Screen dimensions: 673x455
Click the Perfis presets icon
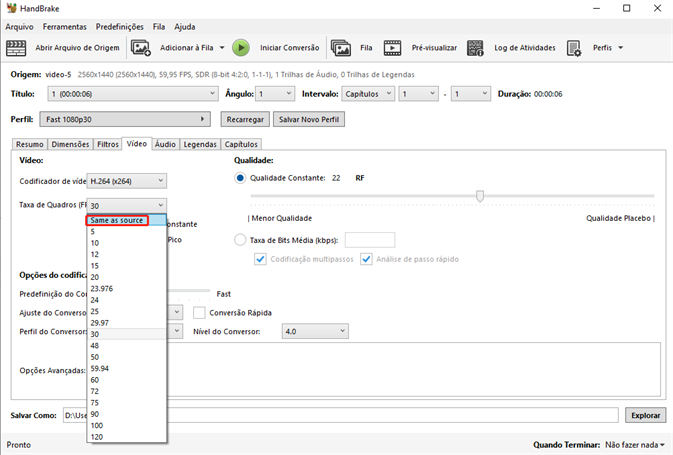pyautogui.click(x=574, y=47)
